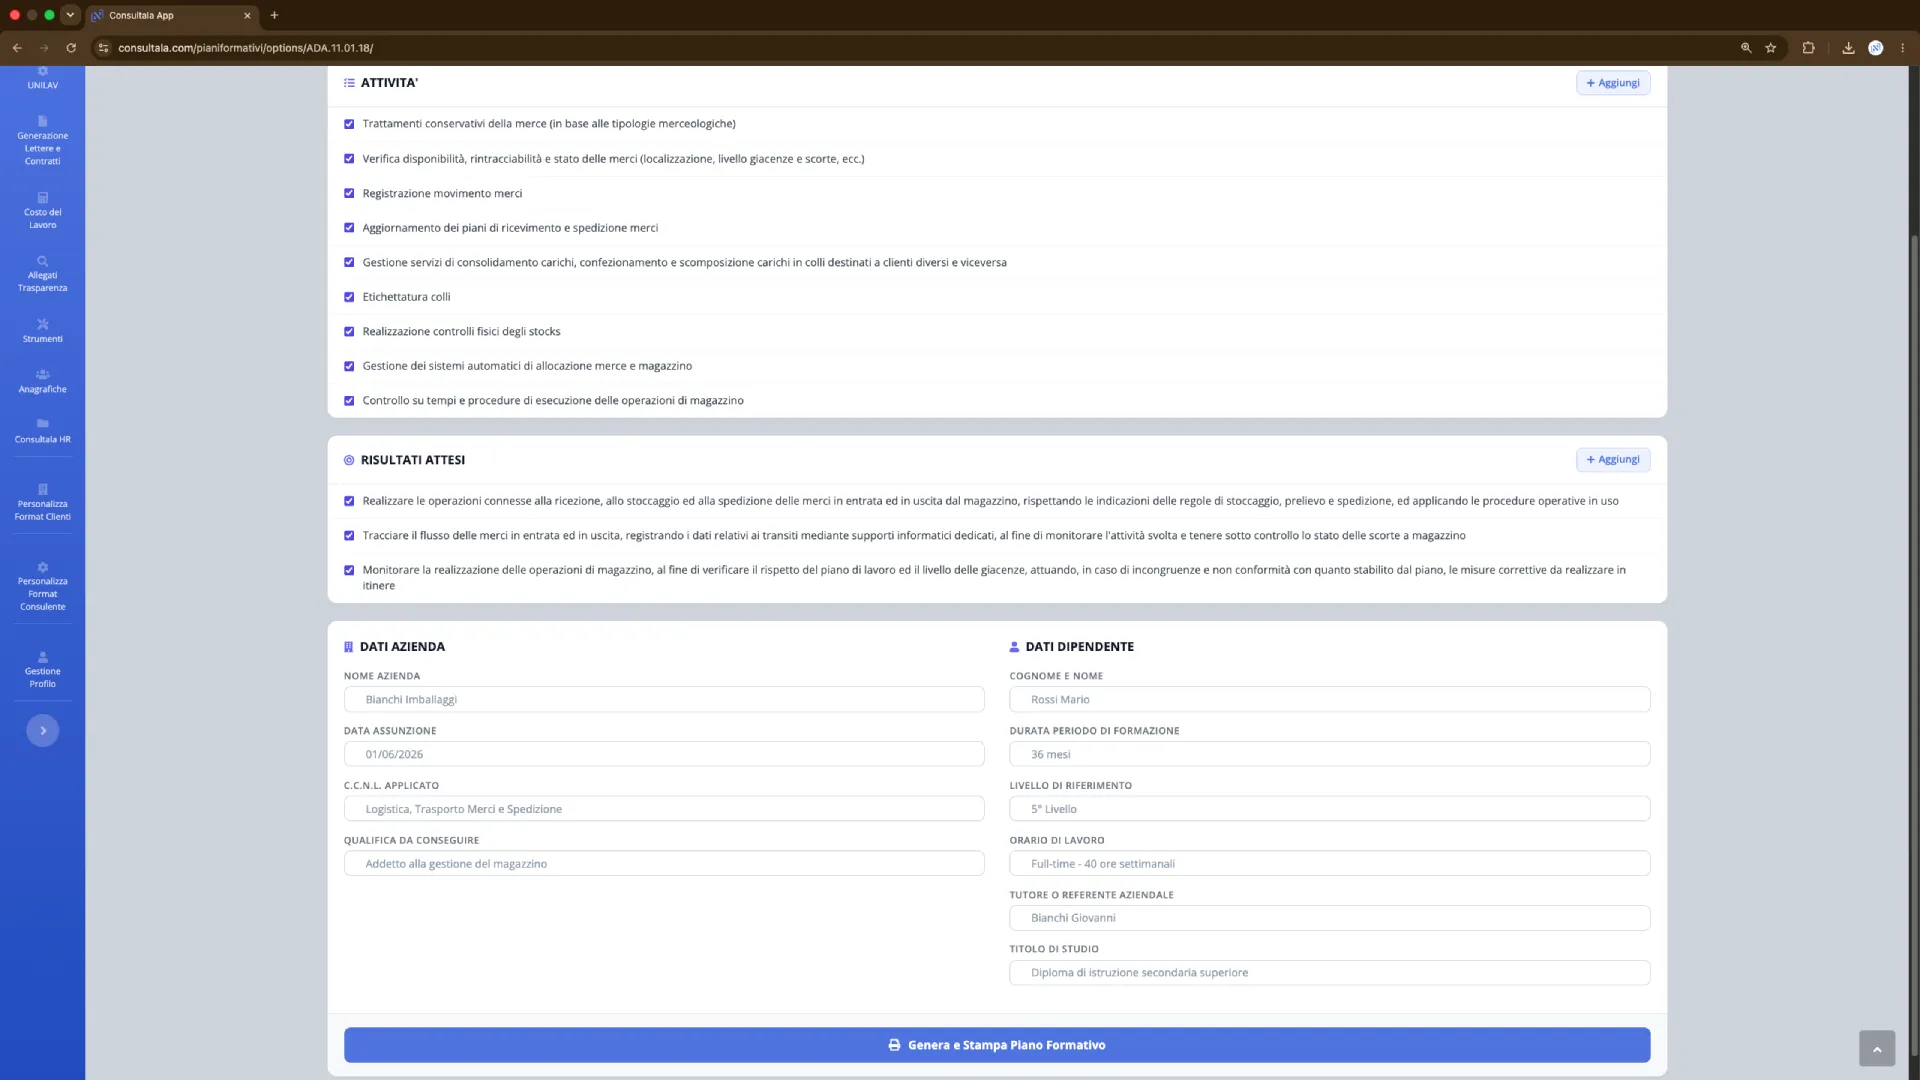The image size is (1920, 1080).
Task: Open Consultala HR folder
Action: [42, 431]
